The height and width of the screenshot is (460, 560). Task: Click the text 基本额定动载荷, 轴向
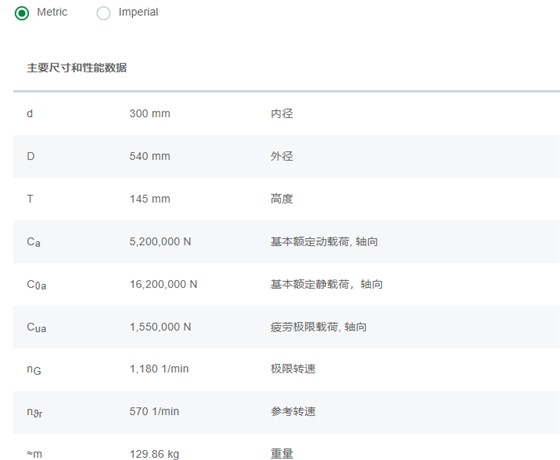[x=324, y=241]
